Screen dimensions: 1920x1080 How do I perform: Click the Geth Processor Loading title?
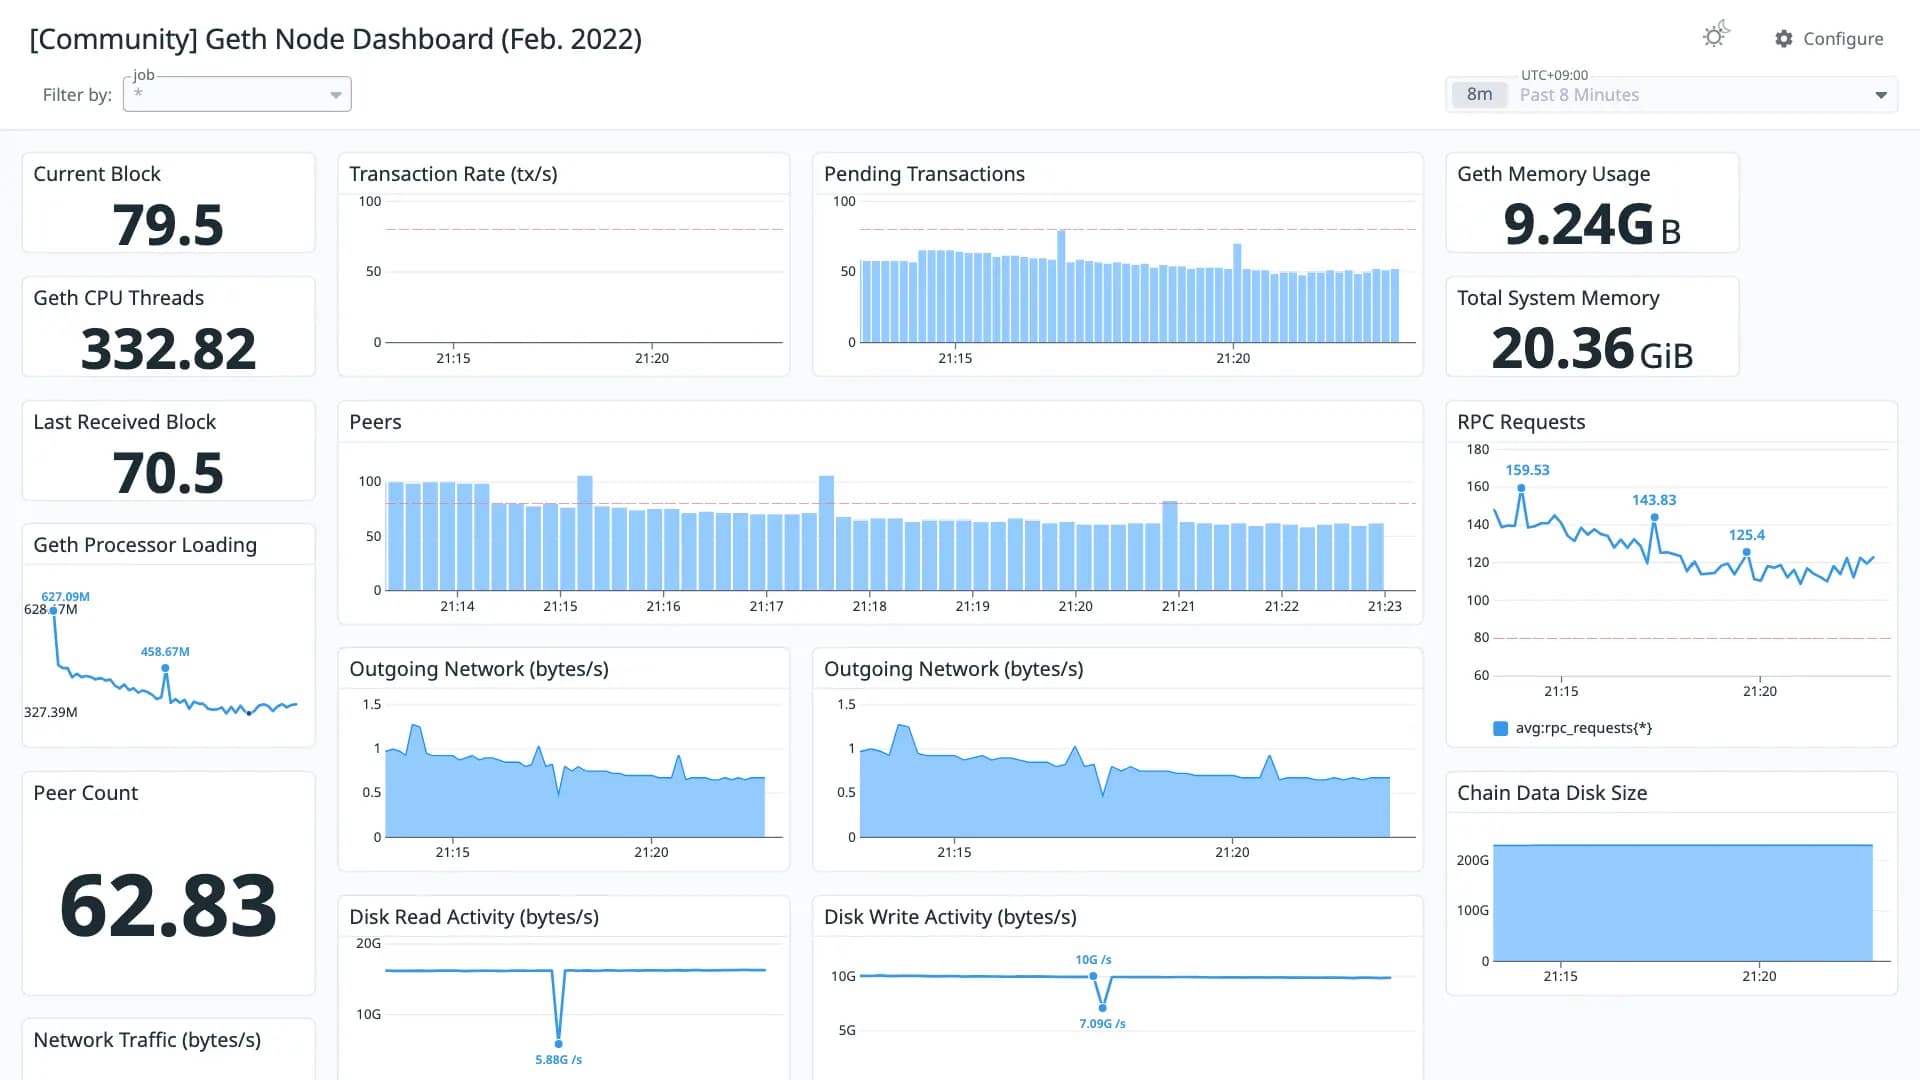pyautogui.click(x=145, y=545)
